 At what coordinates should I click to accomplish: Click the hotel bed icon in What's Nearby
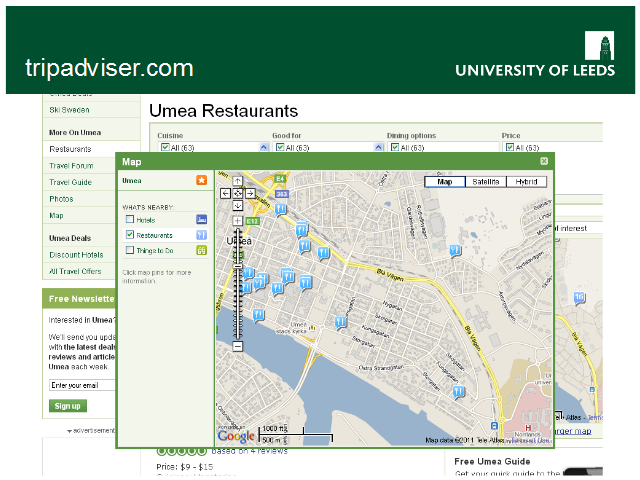tap(202, 220)
